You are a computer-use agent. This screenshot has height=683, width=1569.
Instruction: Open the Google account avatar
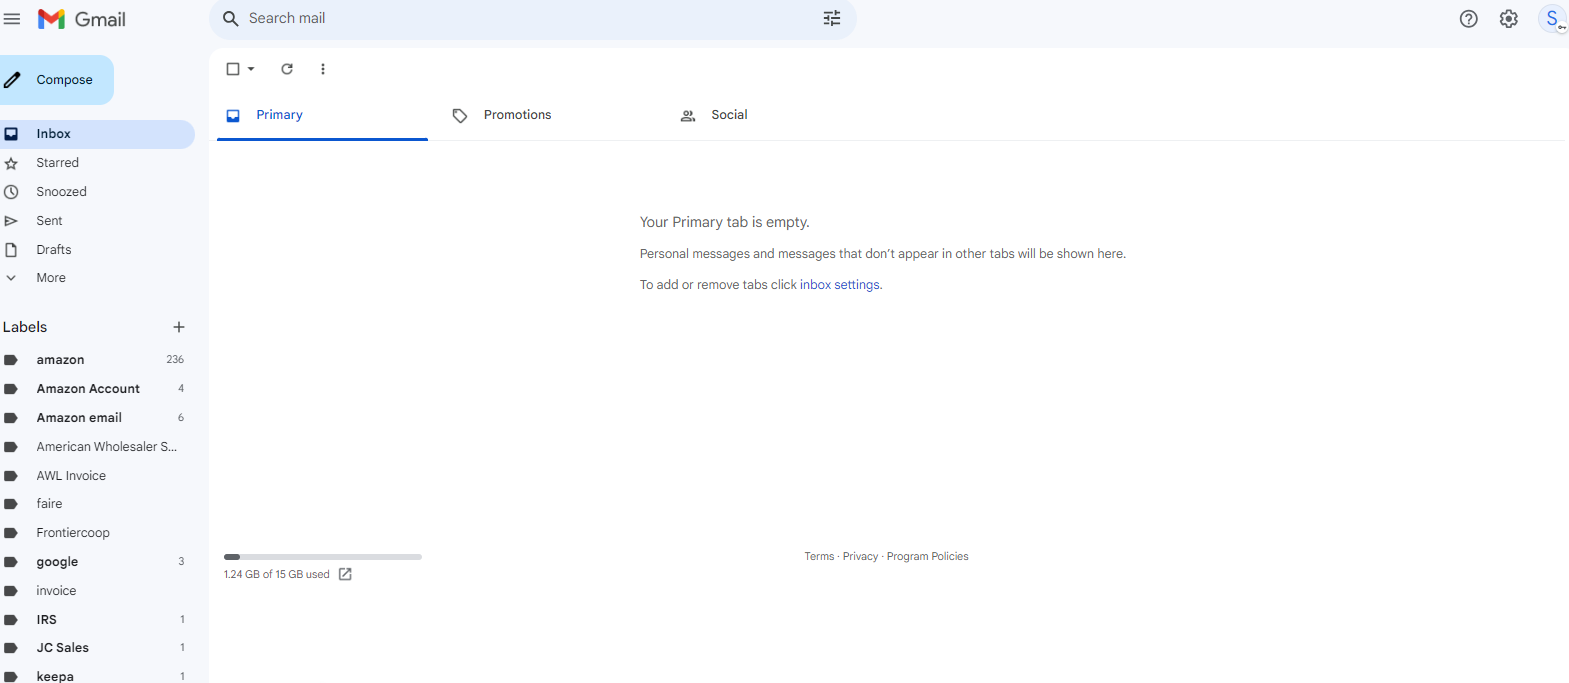click(x=1553, y=19)
